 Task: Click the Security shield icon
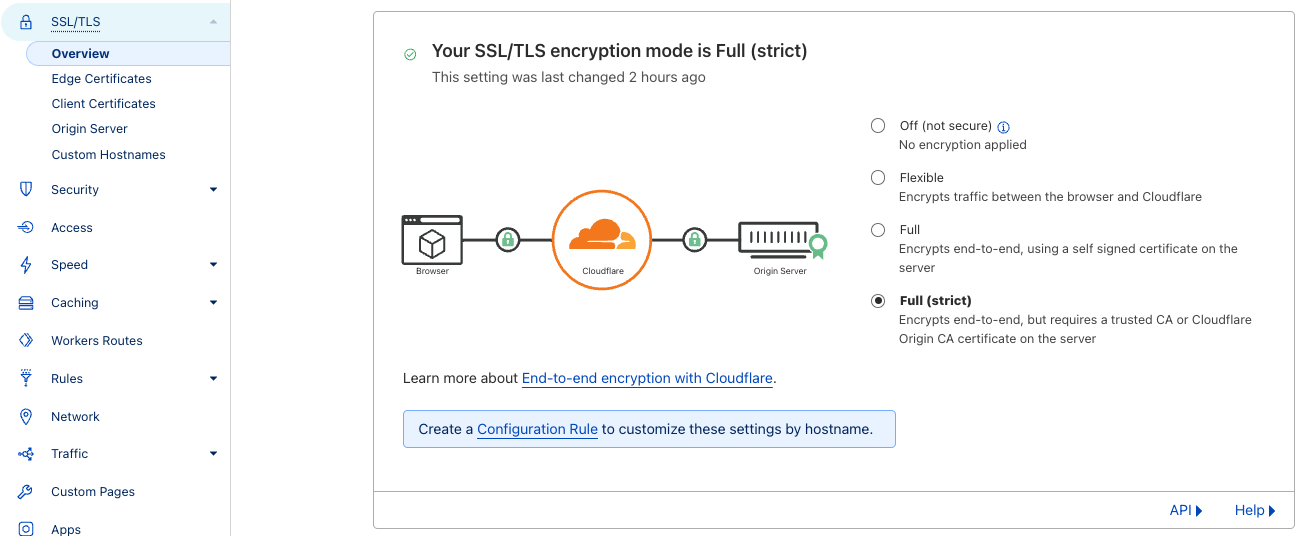click(x=27, y=190)
